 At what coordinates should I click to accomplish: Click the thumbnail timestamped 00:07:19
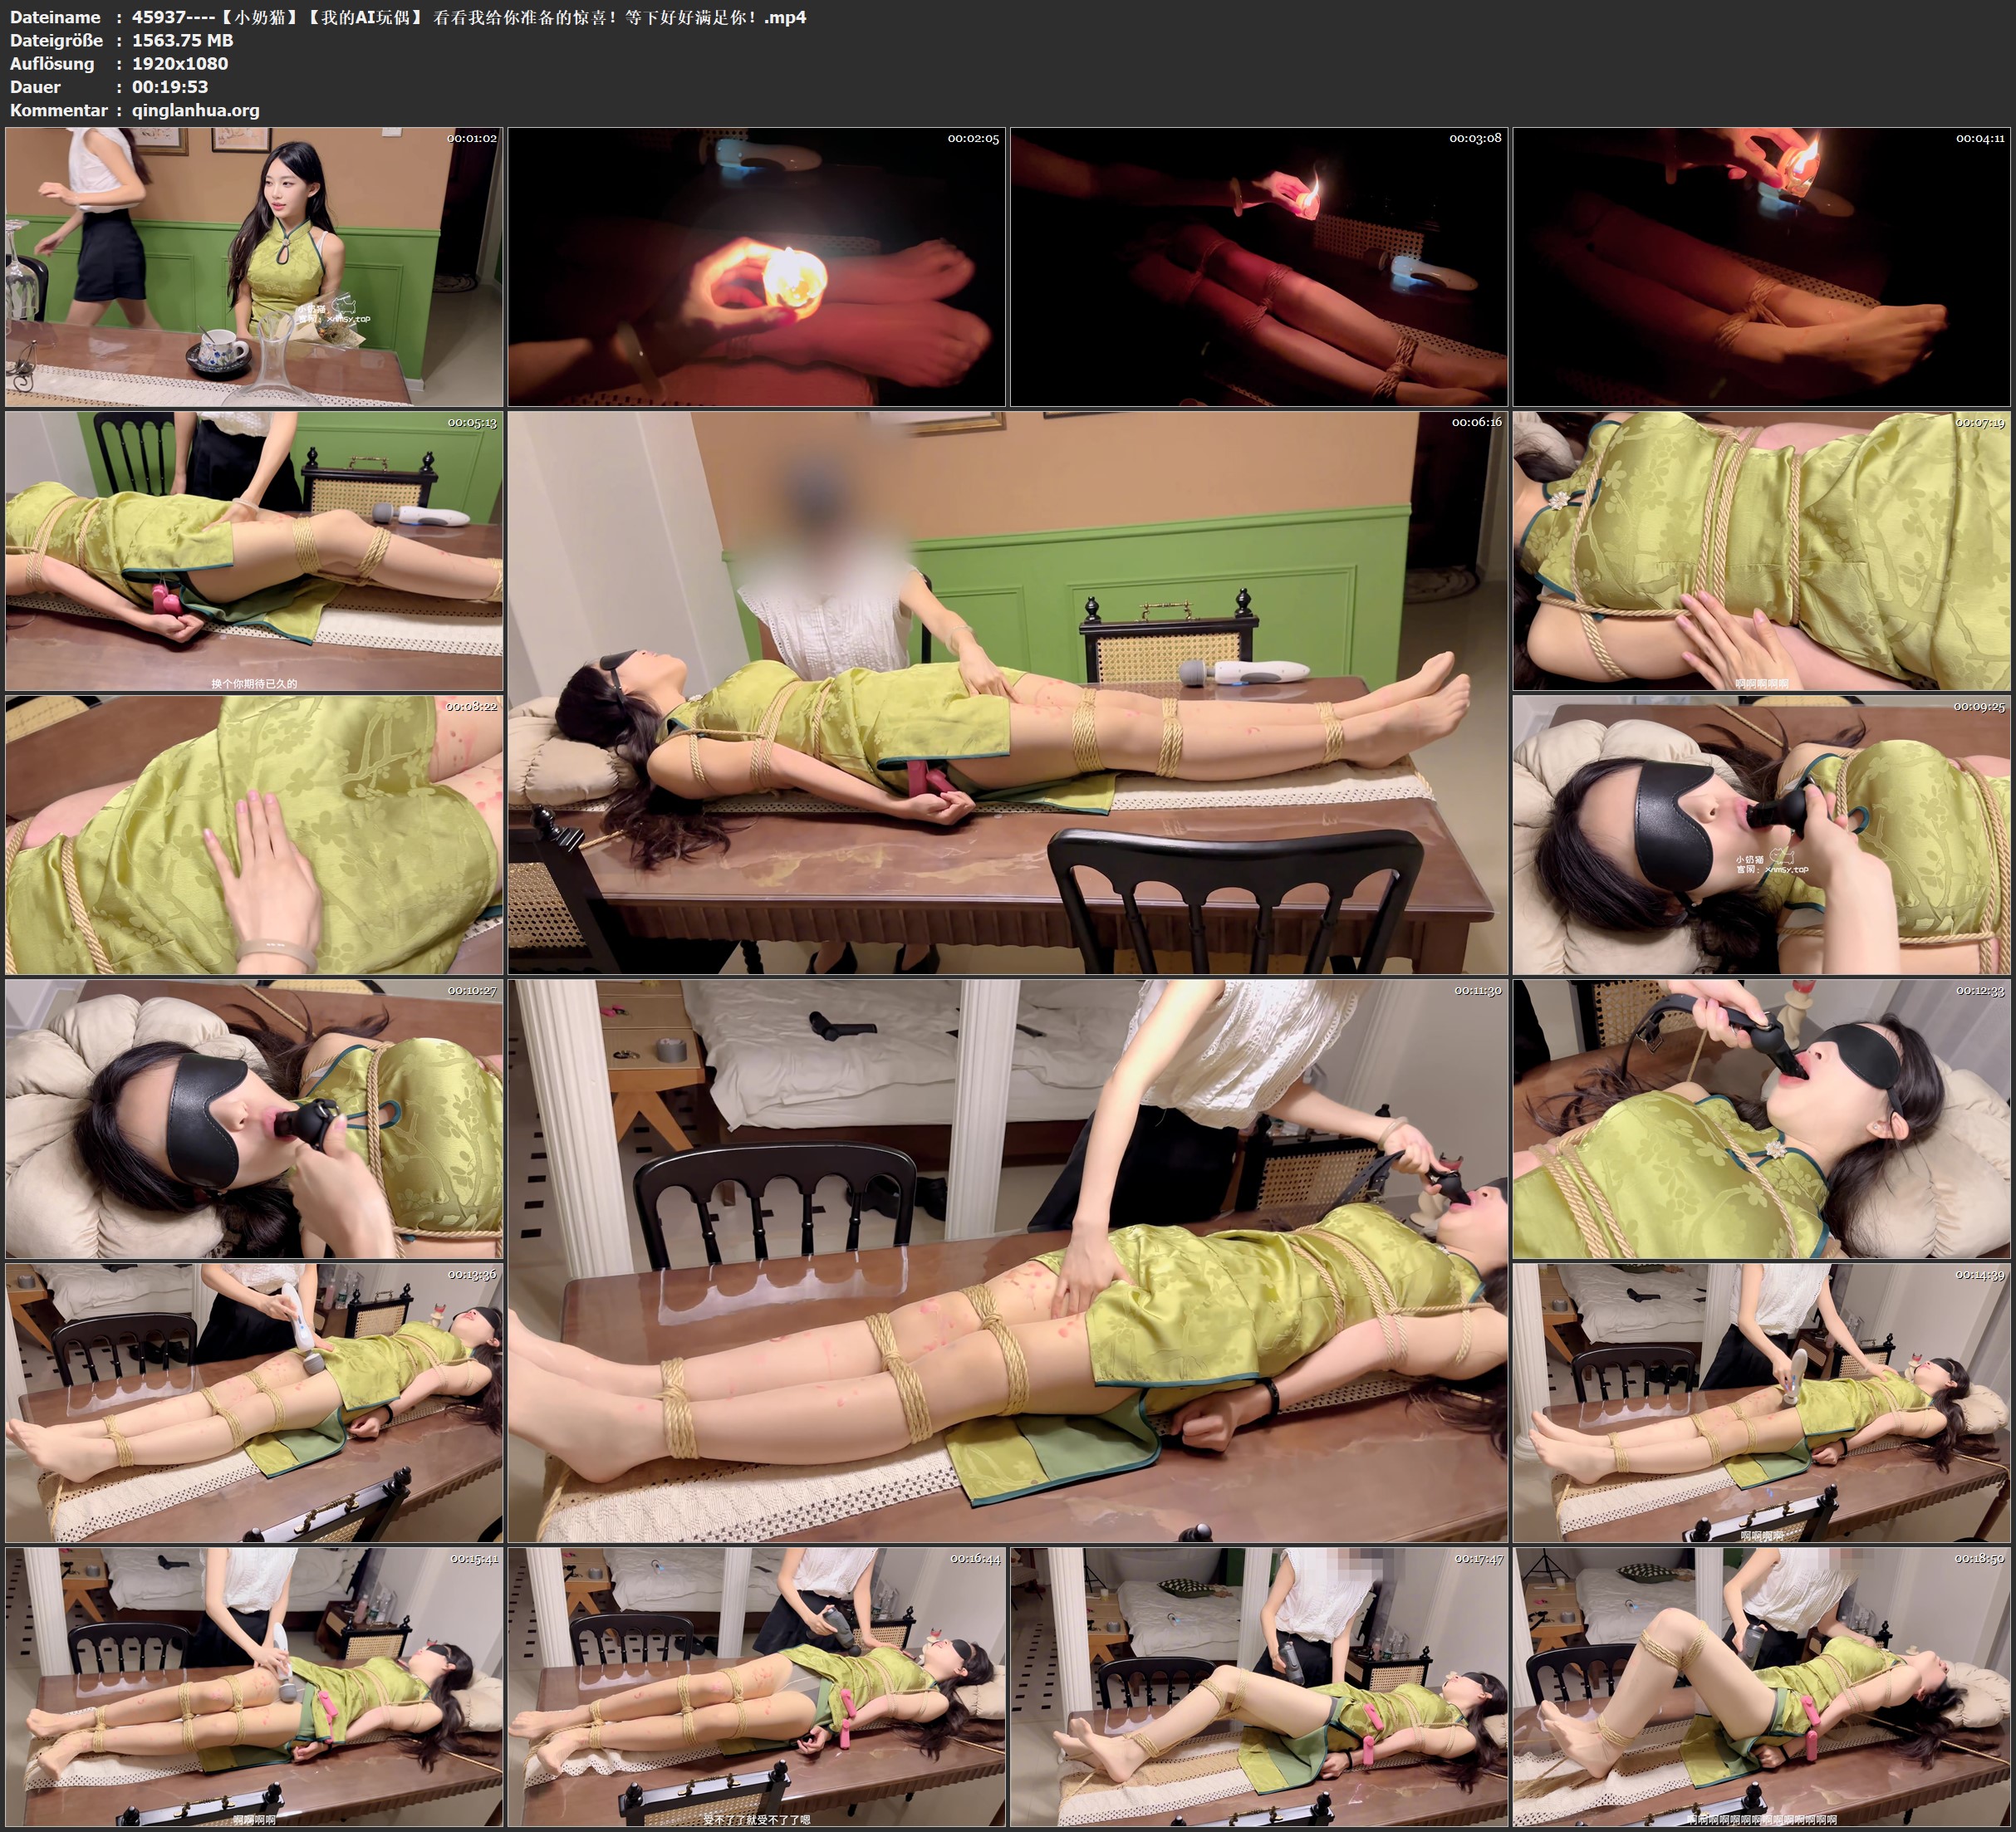tap(1761, 551)
